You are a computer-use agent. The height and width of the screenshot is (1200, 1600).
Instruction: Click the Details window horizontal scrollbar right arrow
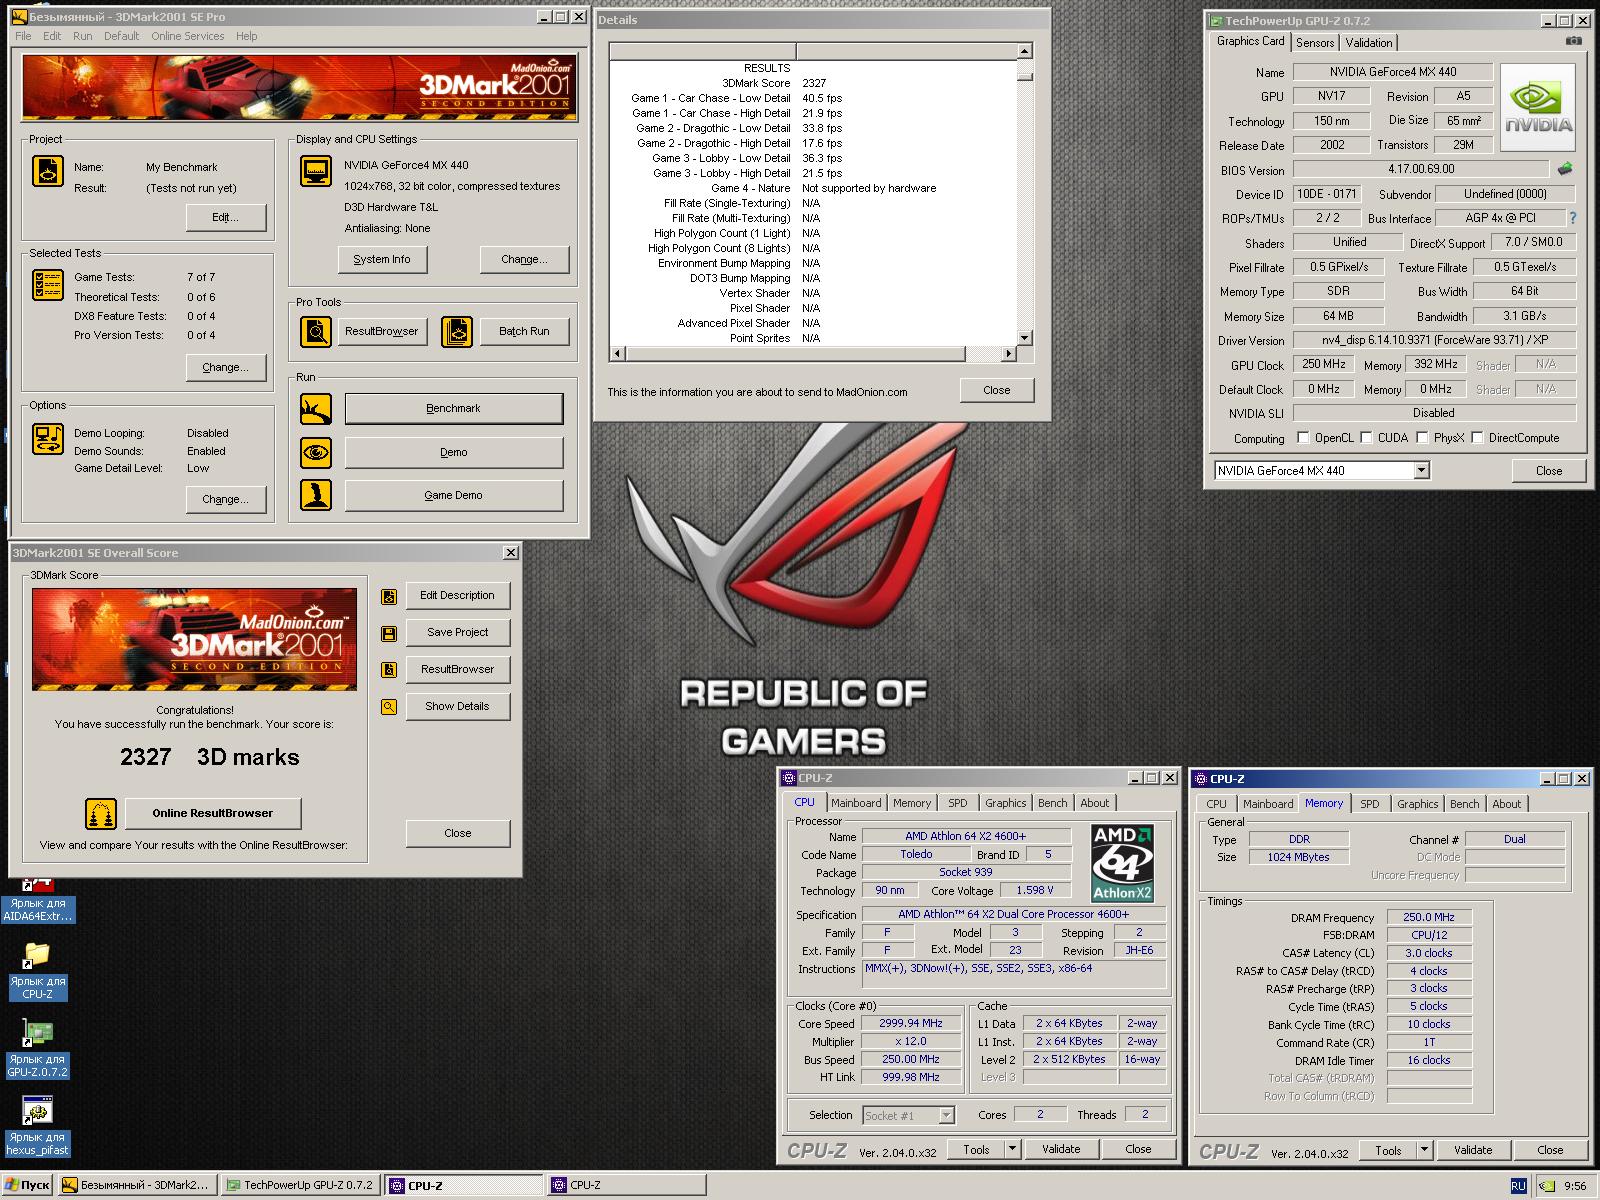1008,353
